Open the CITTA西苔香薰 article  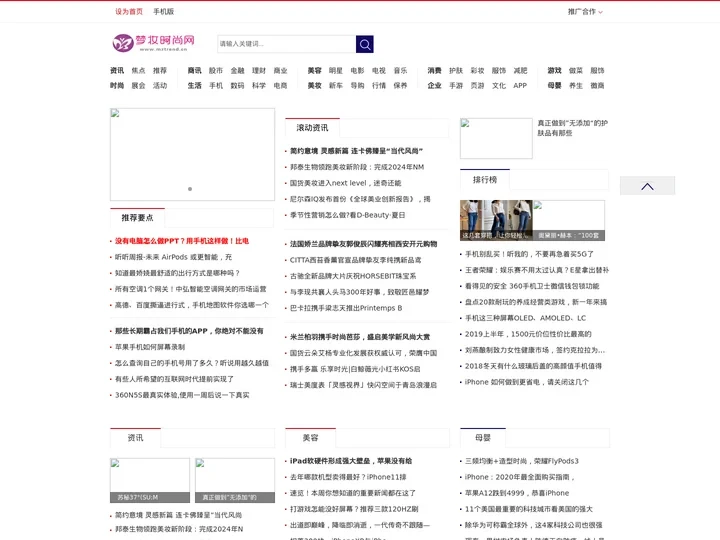coord(355,260)
